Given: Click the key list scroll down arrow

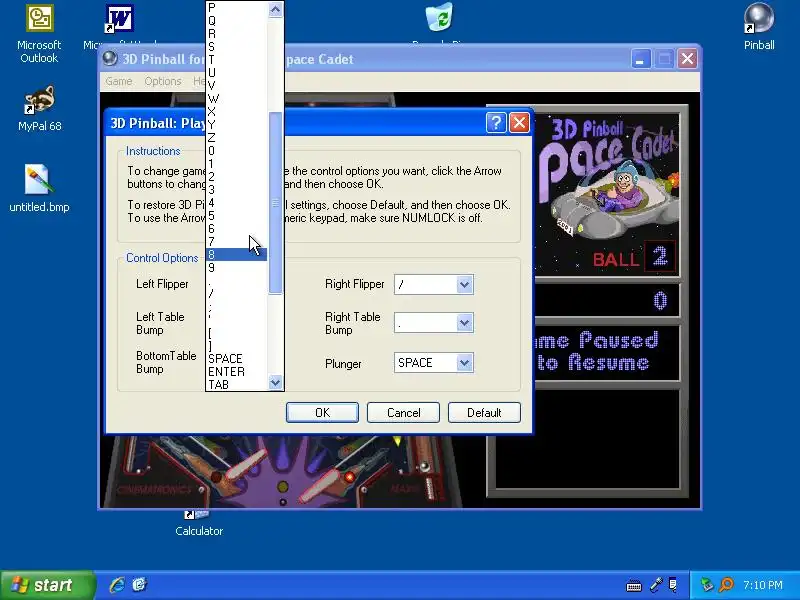Looking at the screenshot, I should pos(276,382).
